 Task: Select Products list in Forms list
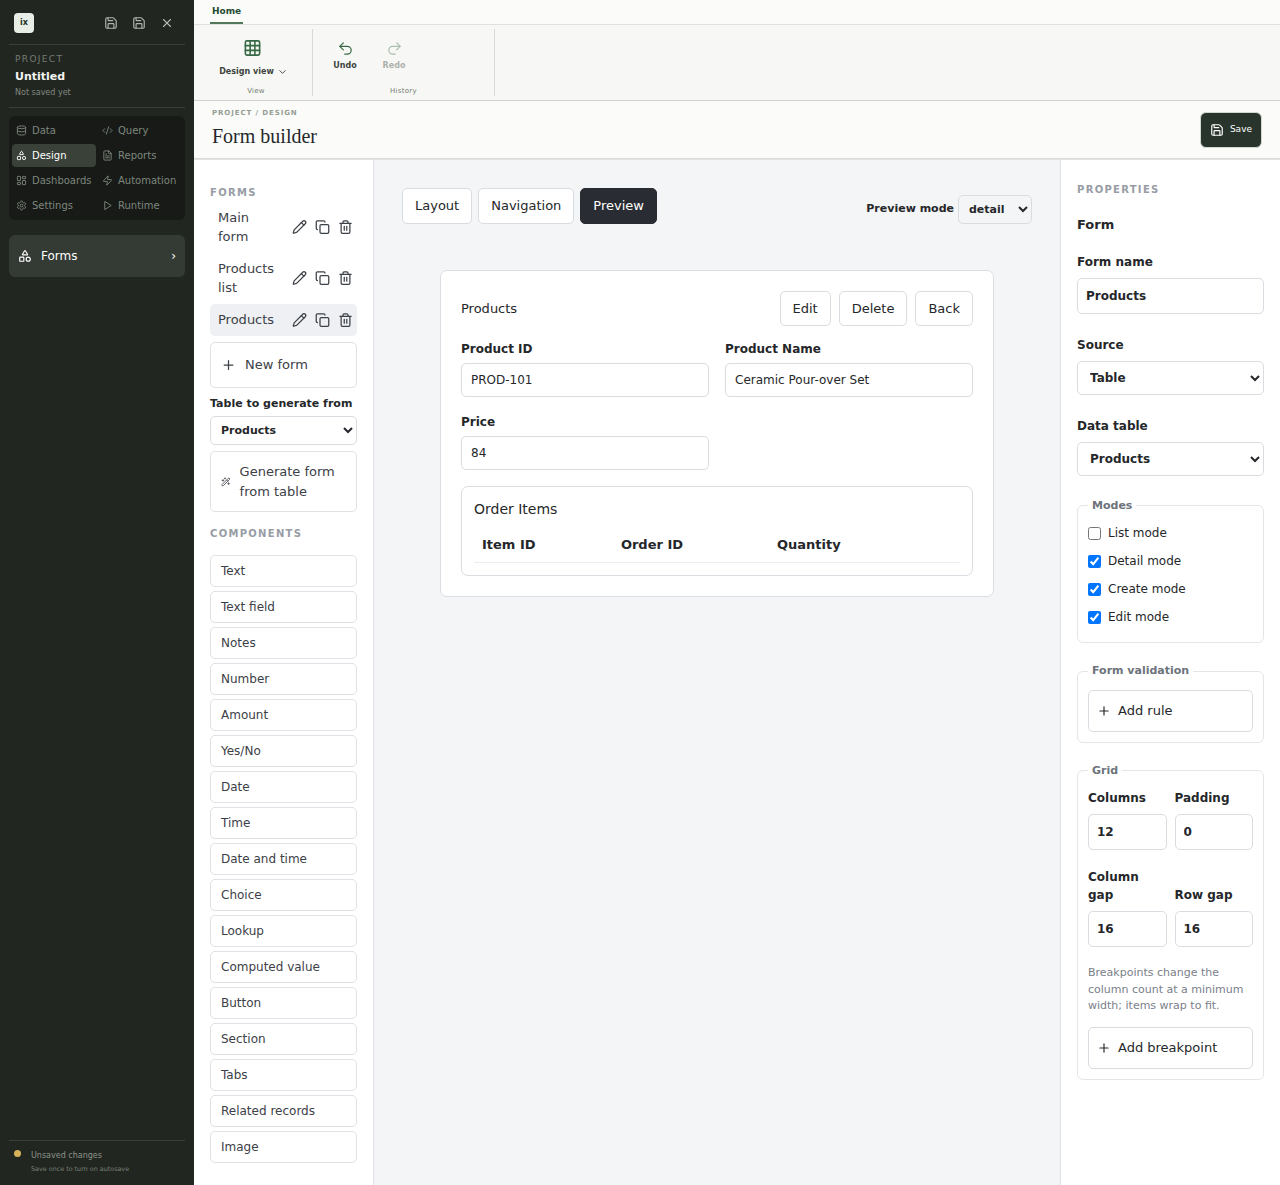(x=246, y=278)
